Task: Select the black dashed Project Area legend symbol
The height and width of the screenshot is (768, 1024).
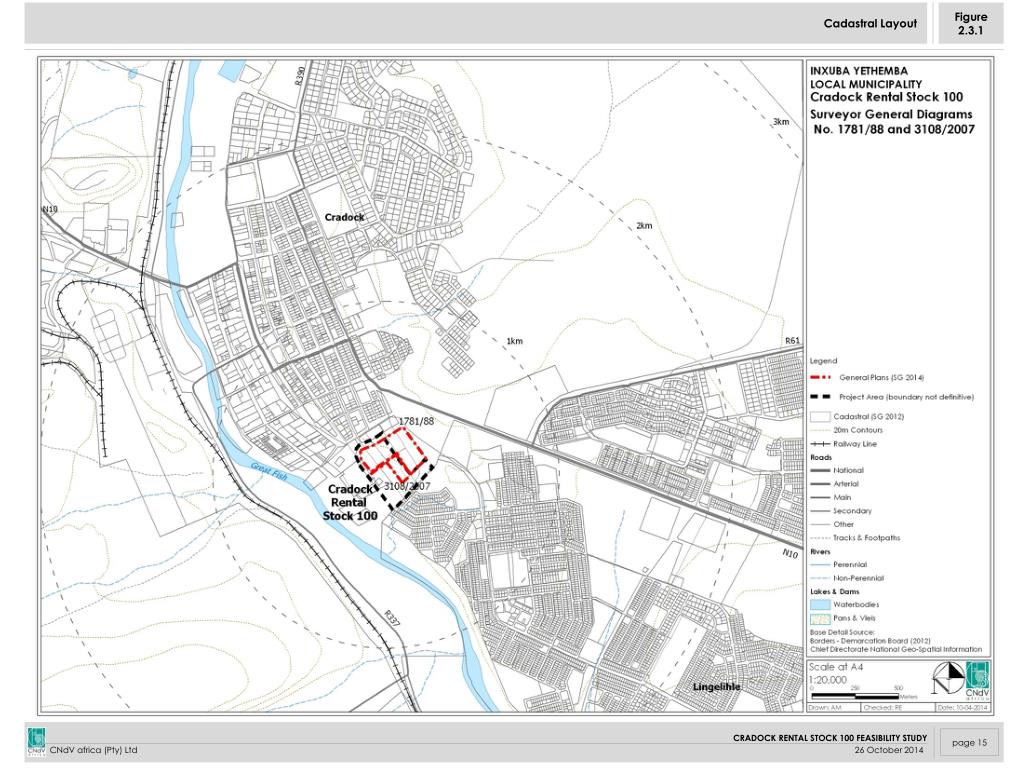Action: click(820, 397)
